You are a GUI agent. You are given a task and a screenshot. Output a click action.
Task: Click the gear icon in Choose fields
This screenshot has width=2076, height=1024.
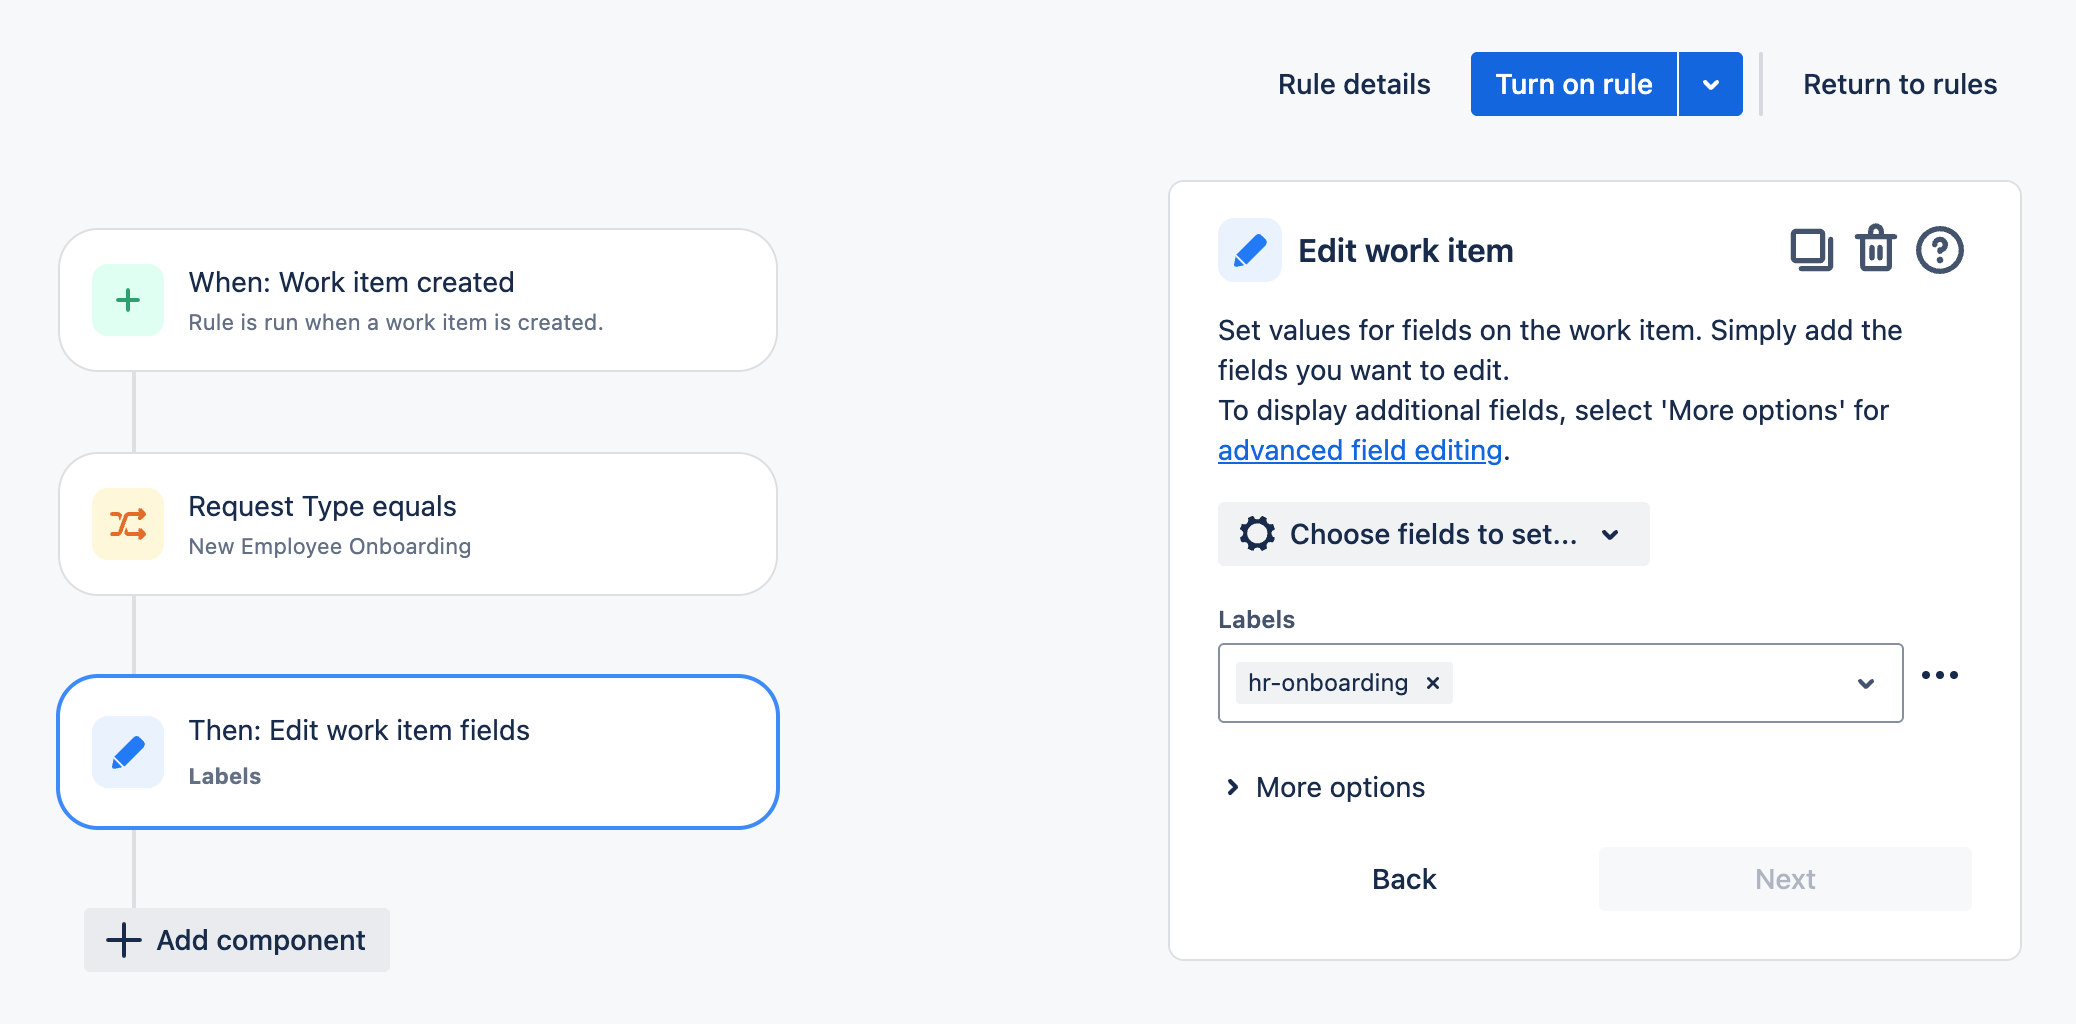(x=1257, y=534)
